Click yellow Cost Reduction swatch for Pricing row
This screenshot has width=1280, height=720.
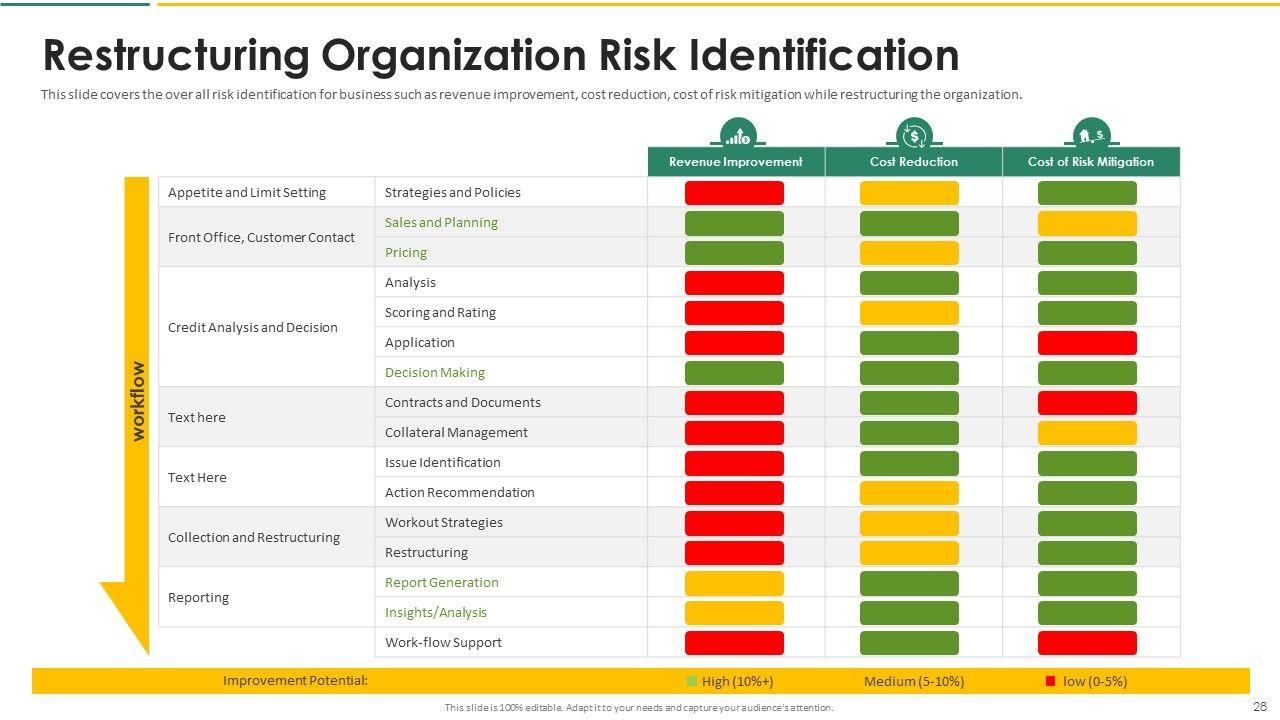click(909, 253)
